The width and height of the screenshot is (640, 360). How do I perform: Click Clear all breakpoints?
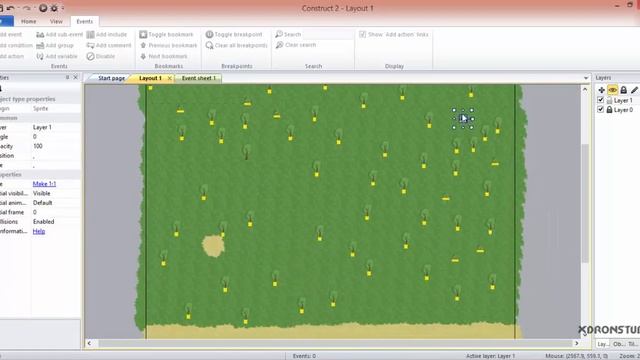pyautogui.click(x=237, y=45)
